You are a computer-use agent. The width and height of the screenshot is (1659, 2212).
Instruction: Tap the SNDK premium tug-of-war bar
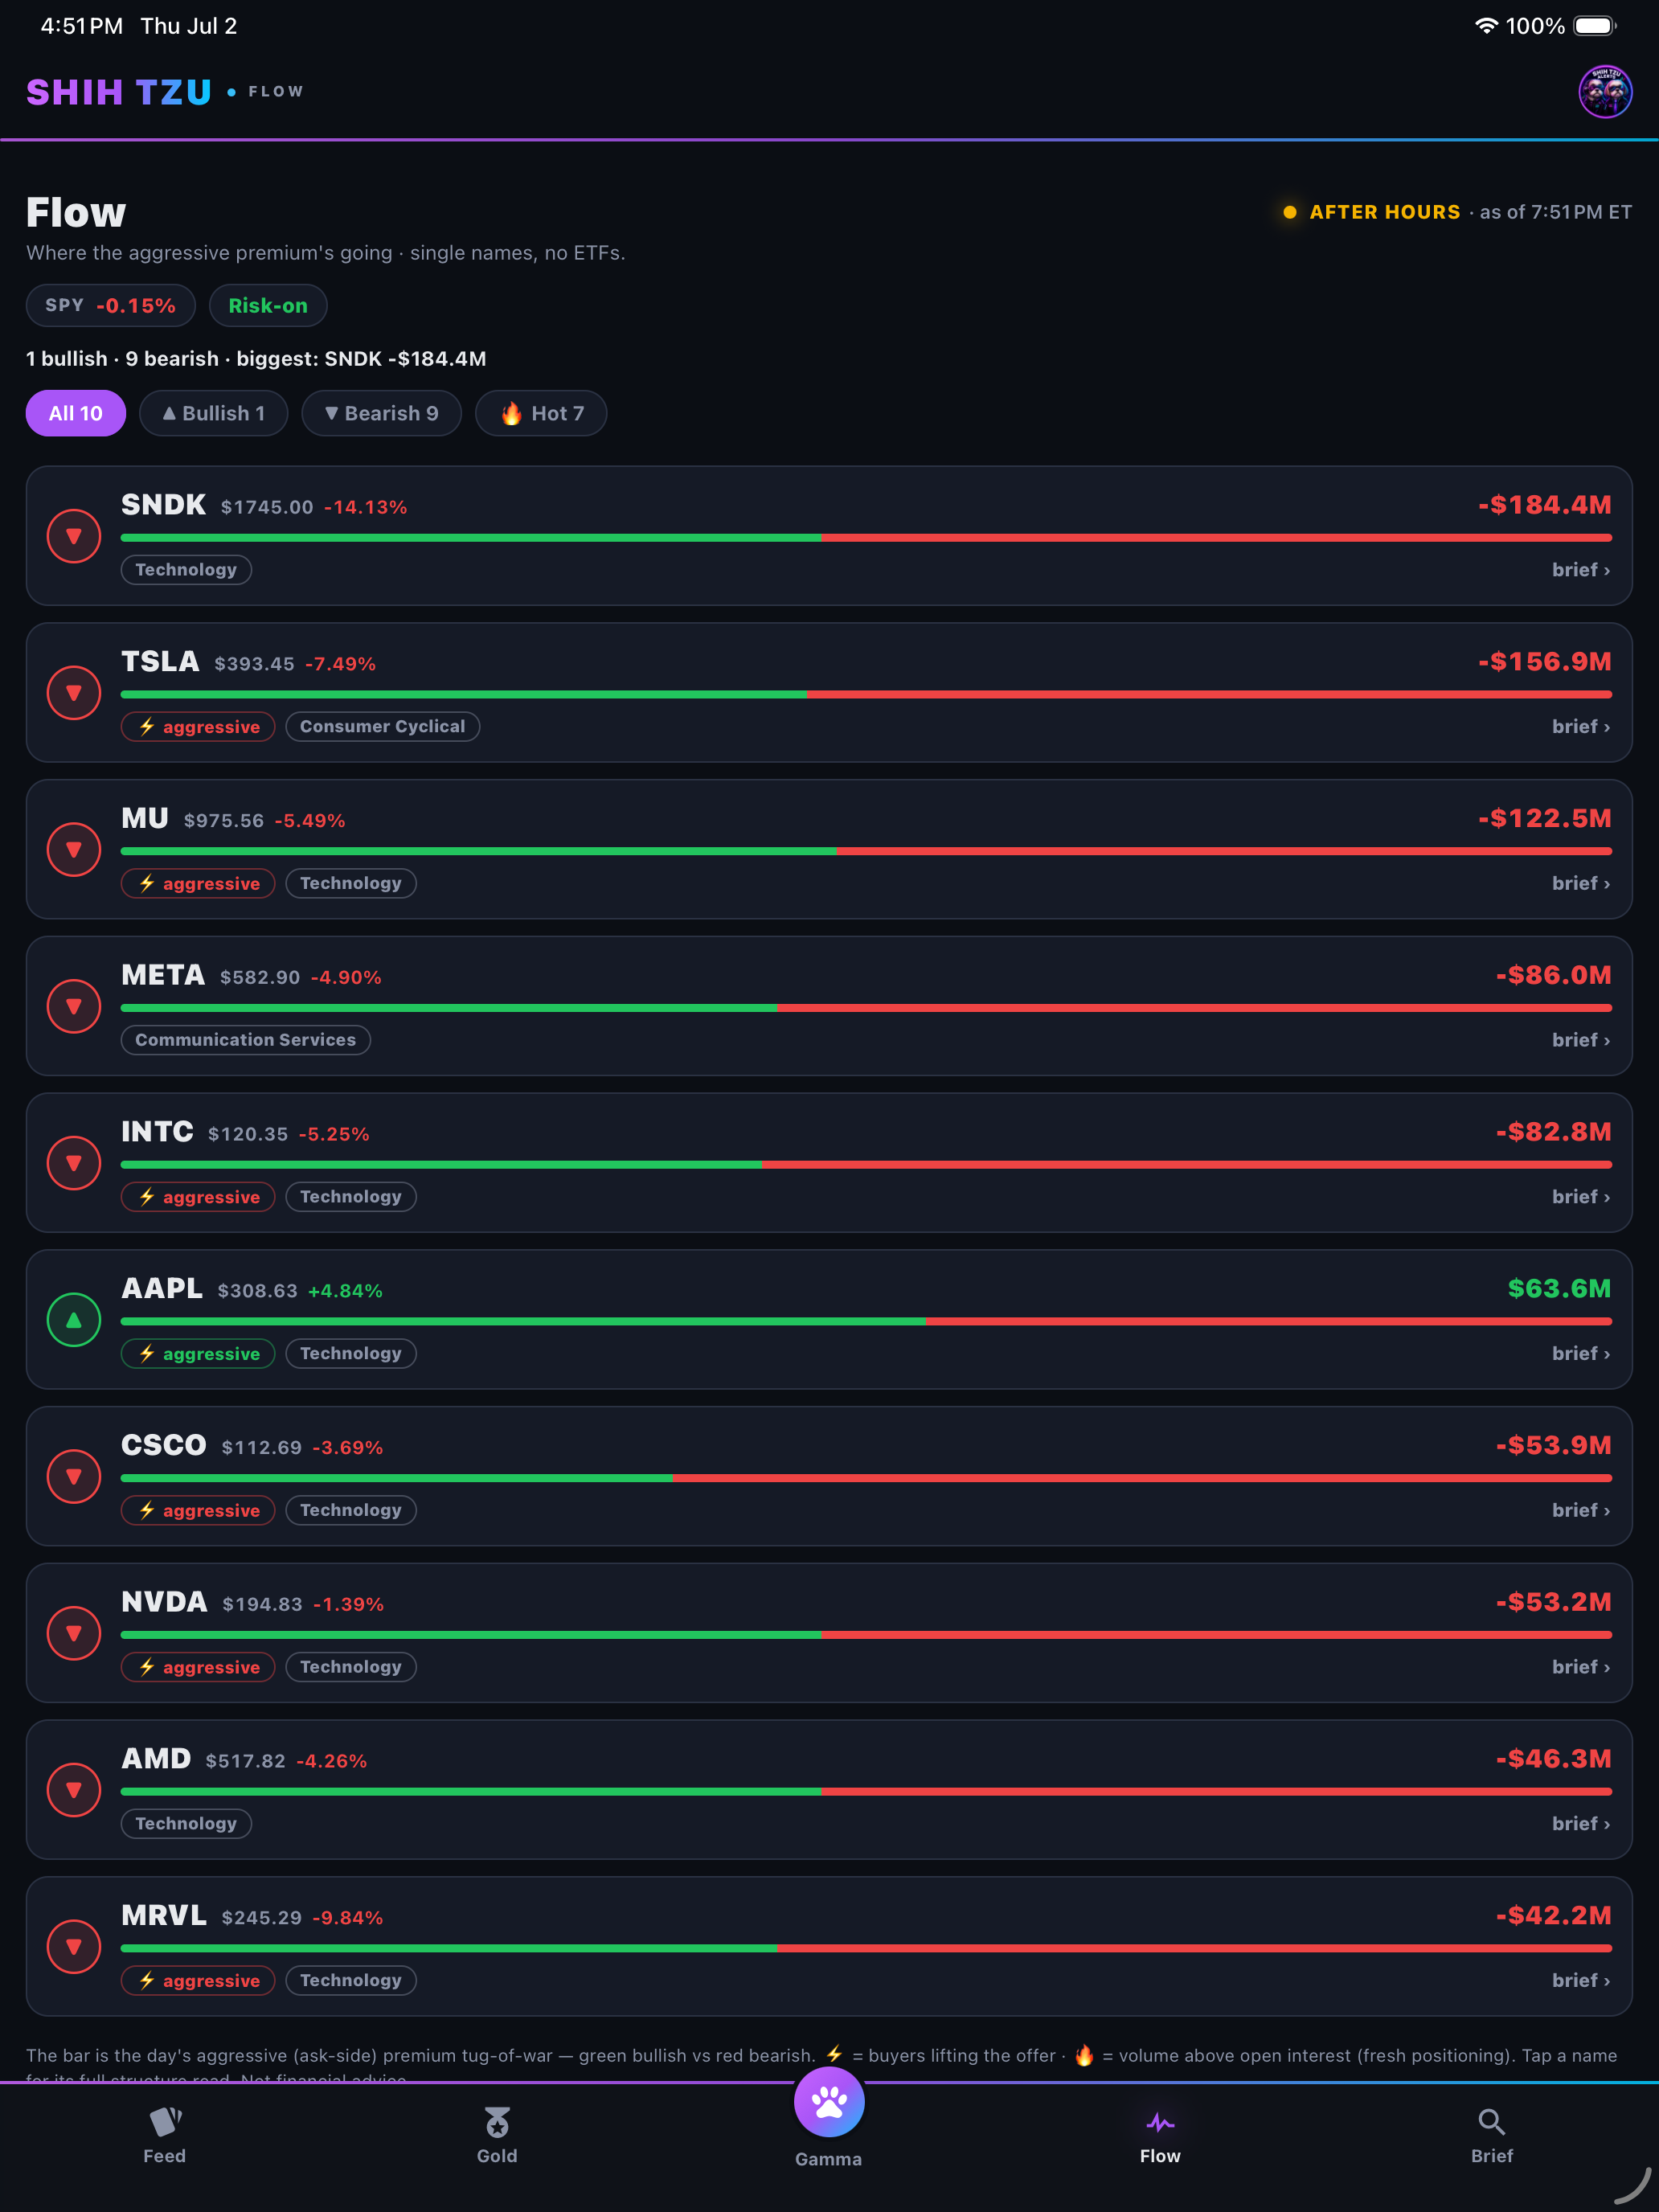coord(866,538)
